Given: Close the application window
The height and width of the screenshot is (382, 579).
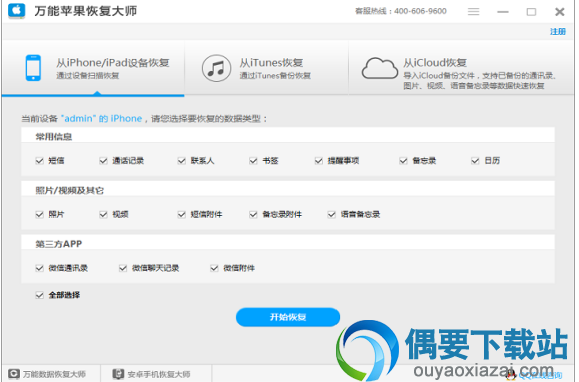Looking at the screenshot, I should (x=560, y=12).
